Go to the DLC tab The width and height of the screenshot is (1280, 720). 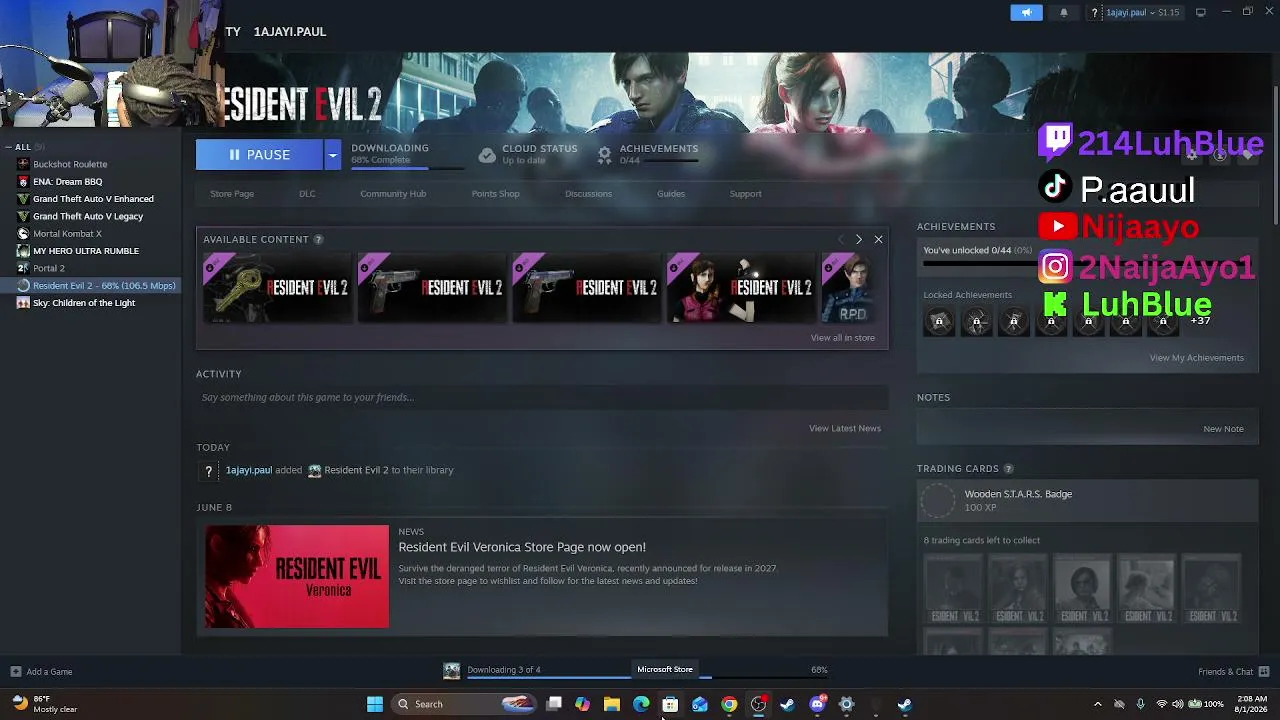click(x=307, y=194)
